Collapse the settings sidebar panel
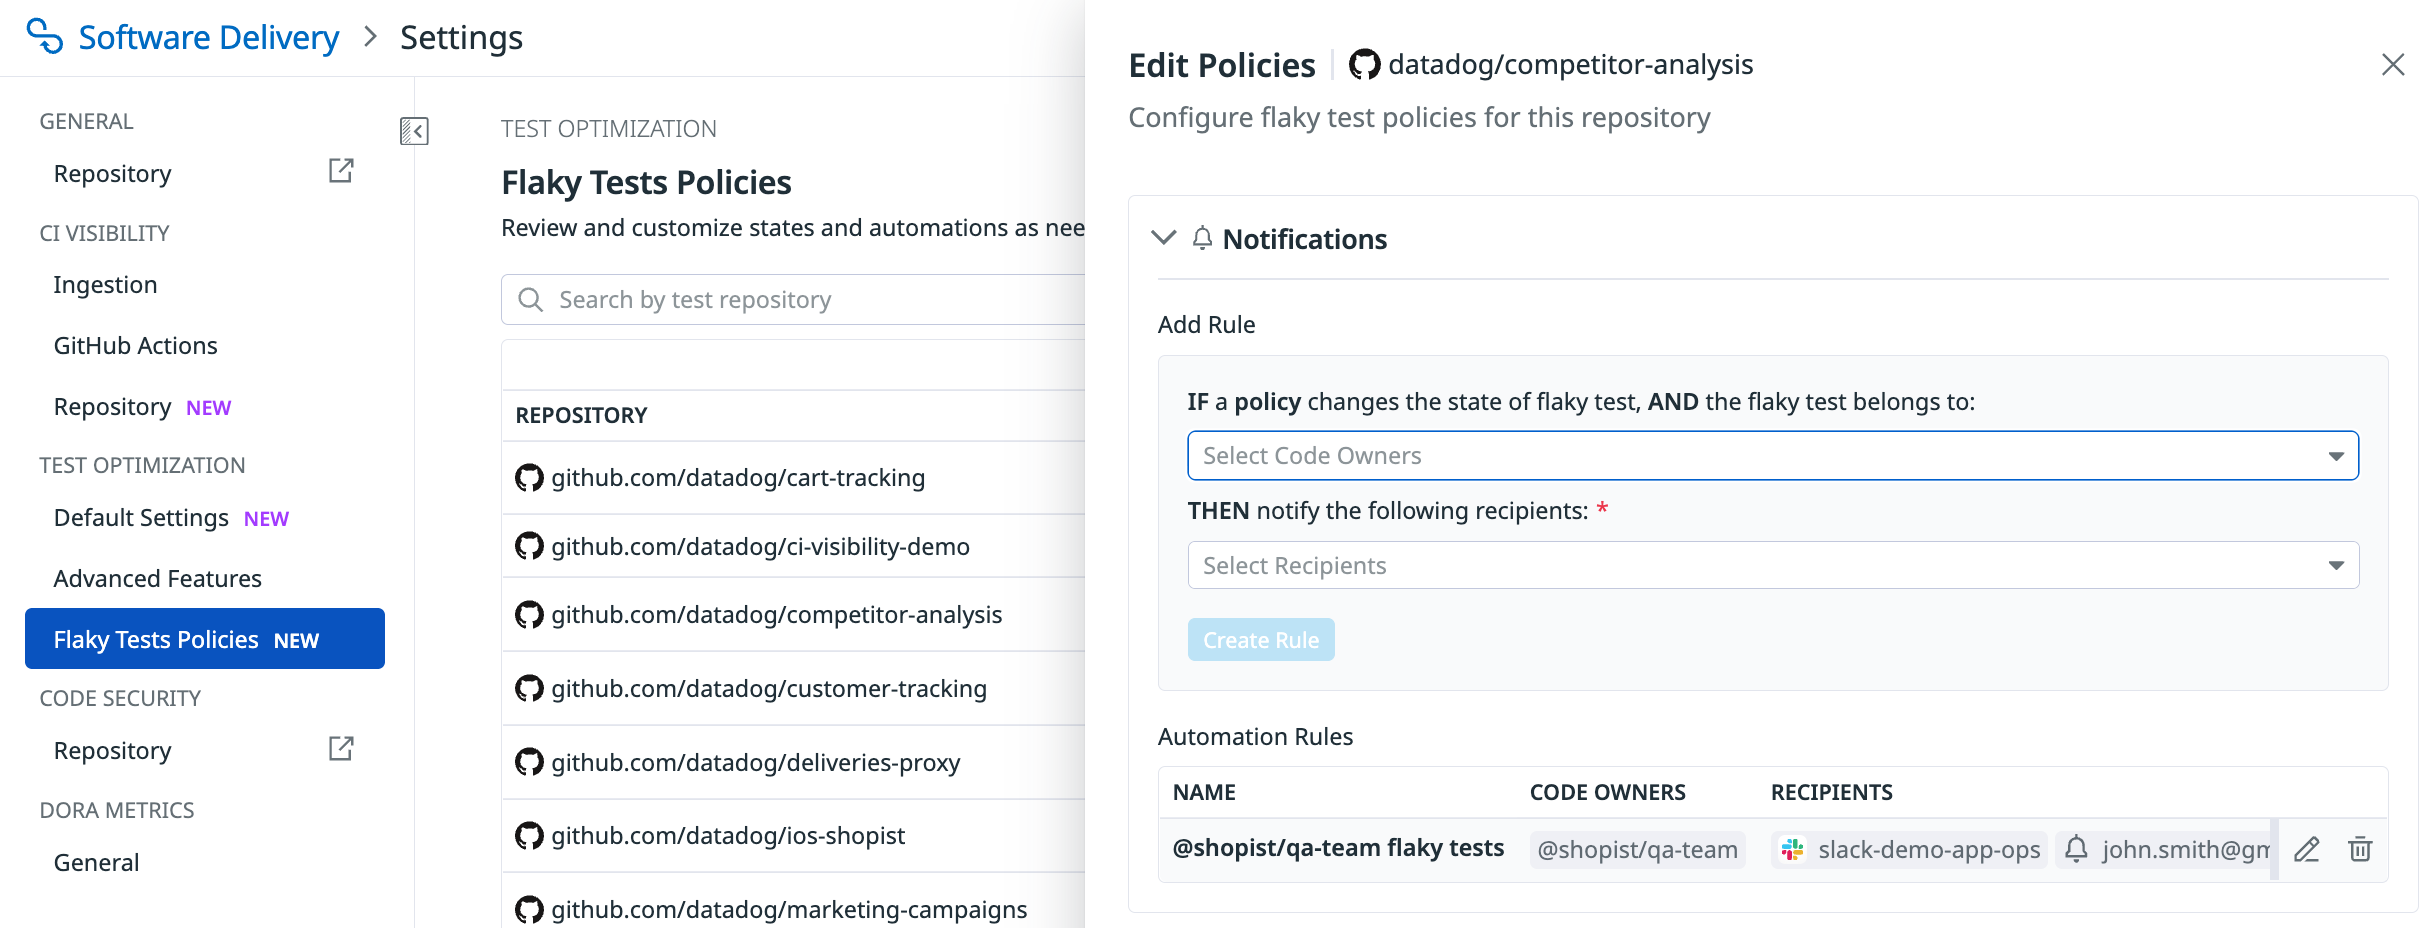2430x928 pixels. pos(414,131)
